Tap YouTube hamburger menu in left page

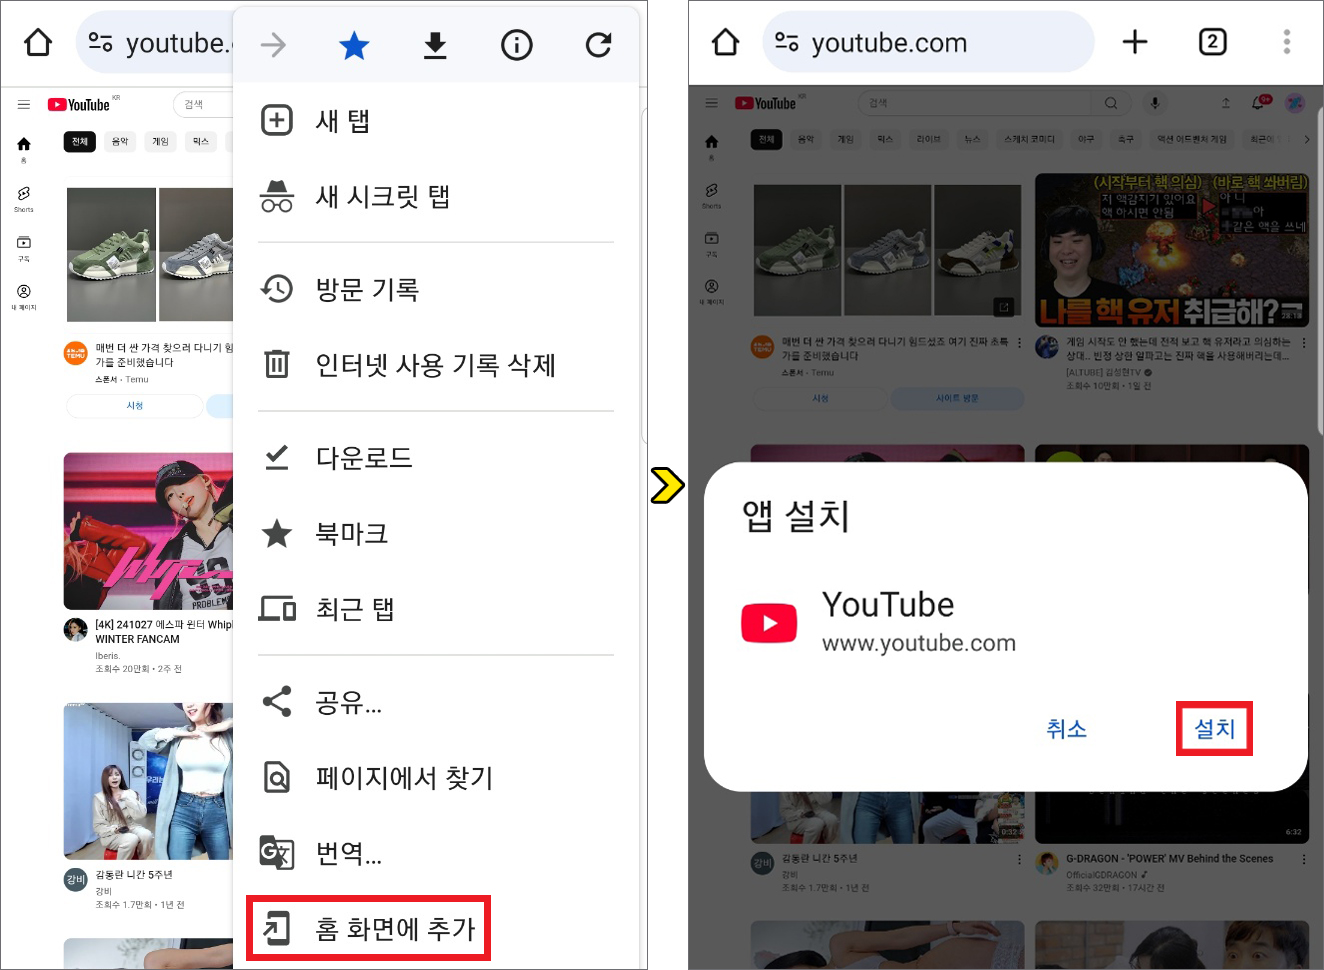[x=24, y=105]
